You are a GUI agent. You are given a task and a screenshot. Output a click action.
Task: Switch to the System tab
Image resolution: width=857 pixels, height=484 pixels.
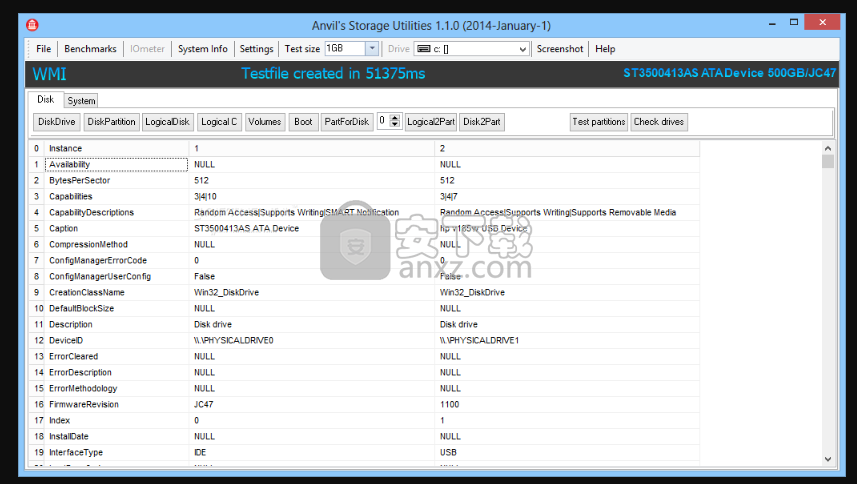tap(81, 101)
